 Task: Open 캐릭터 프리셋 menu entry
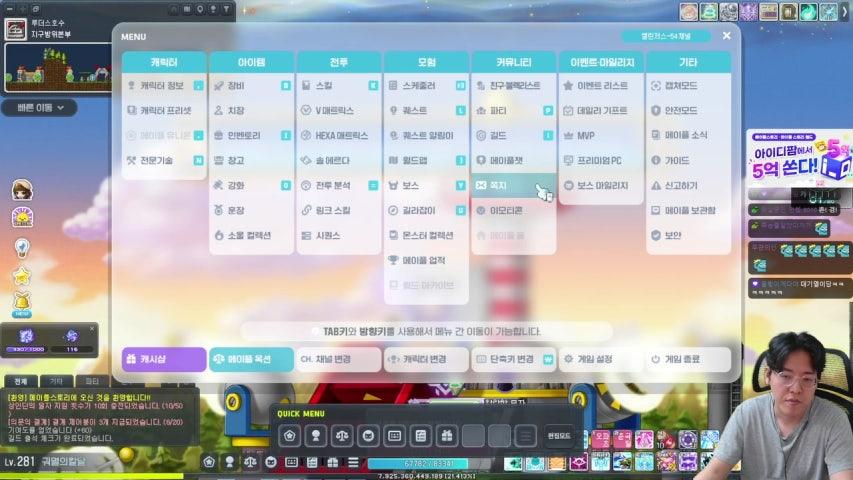tap(164, 110)
